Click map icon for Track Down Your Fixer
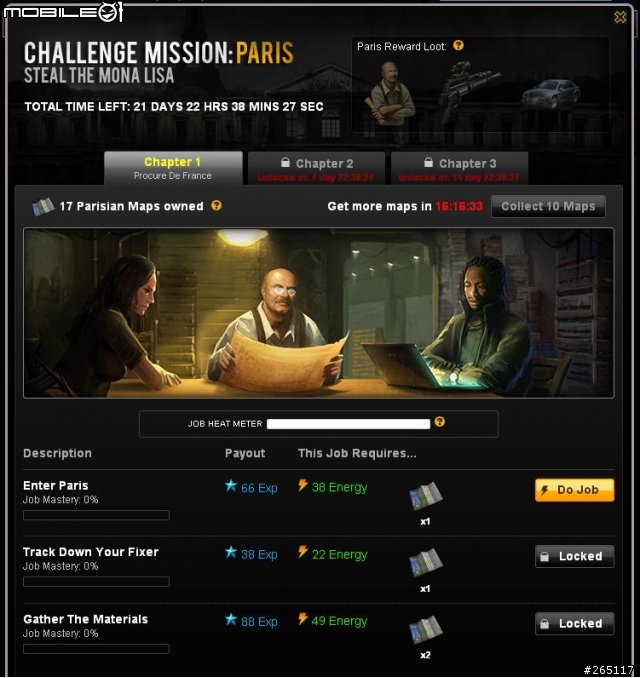 (426, 563)
